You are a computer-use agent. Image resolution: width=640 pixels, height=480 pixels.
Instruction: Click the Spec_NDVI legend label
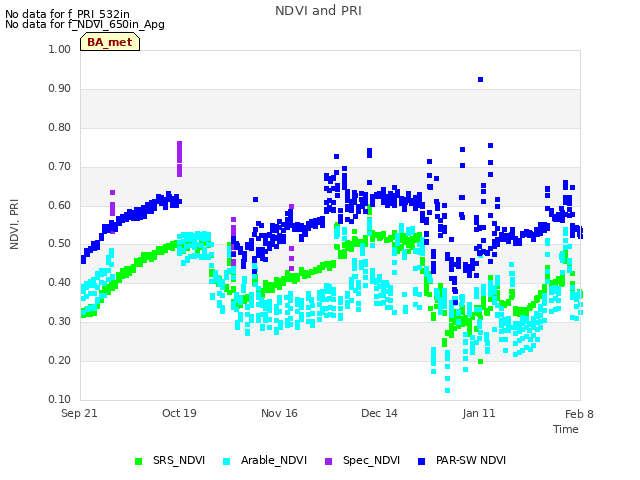371,460
